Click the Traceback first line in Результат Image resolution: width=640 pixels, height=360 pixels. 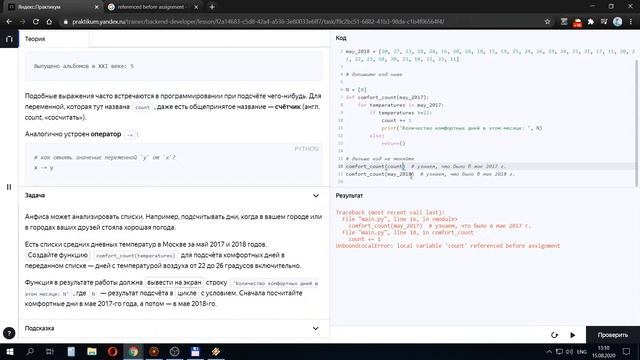[390, 212]
